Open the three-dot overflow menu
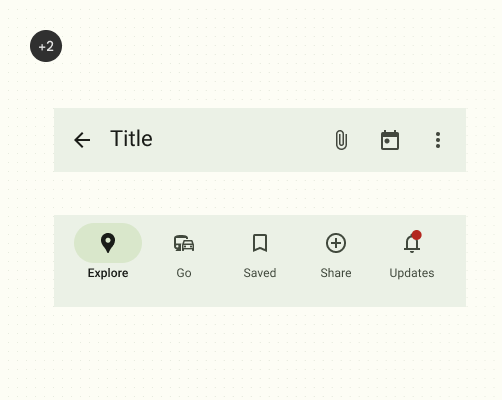The width and height of the screenshot is (502, 400). point(438,140)
